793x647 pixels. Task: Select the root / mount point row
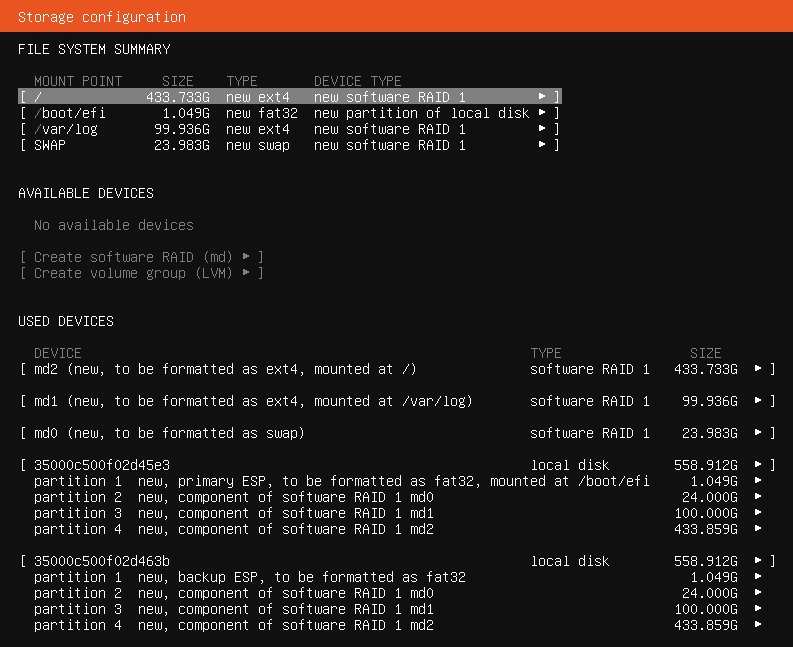point(288,97)
